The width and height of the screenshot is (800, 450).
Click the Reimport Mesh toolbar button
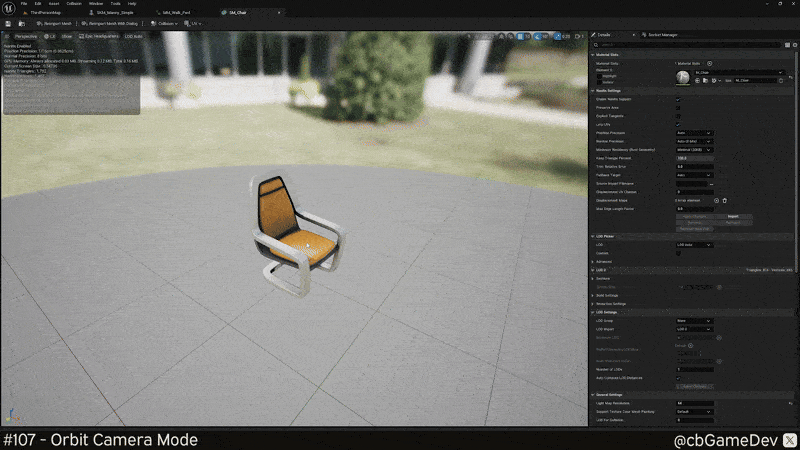pyautogui.click(x=54, y=23)
